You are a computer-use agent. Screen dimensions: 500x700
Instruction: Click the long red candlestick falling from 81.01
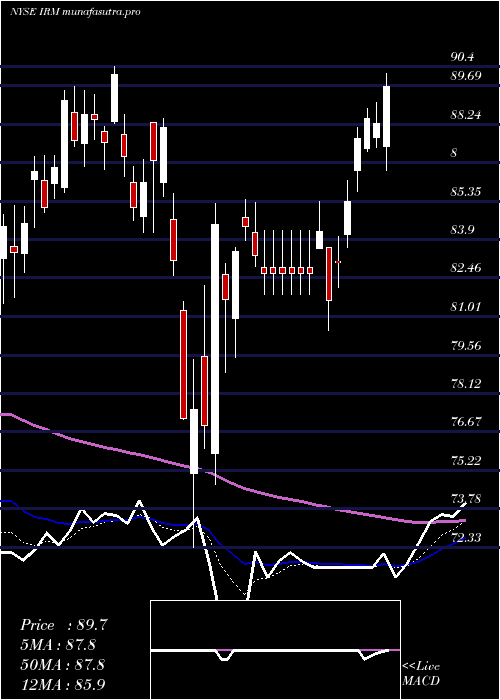[x=183, y=364]
